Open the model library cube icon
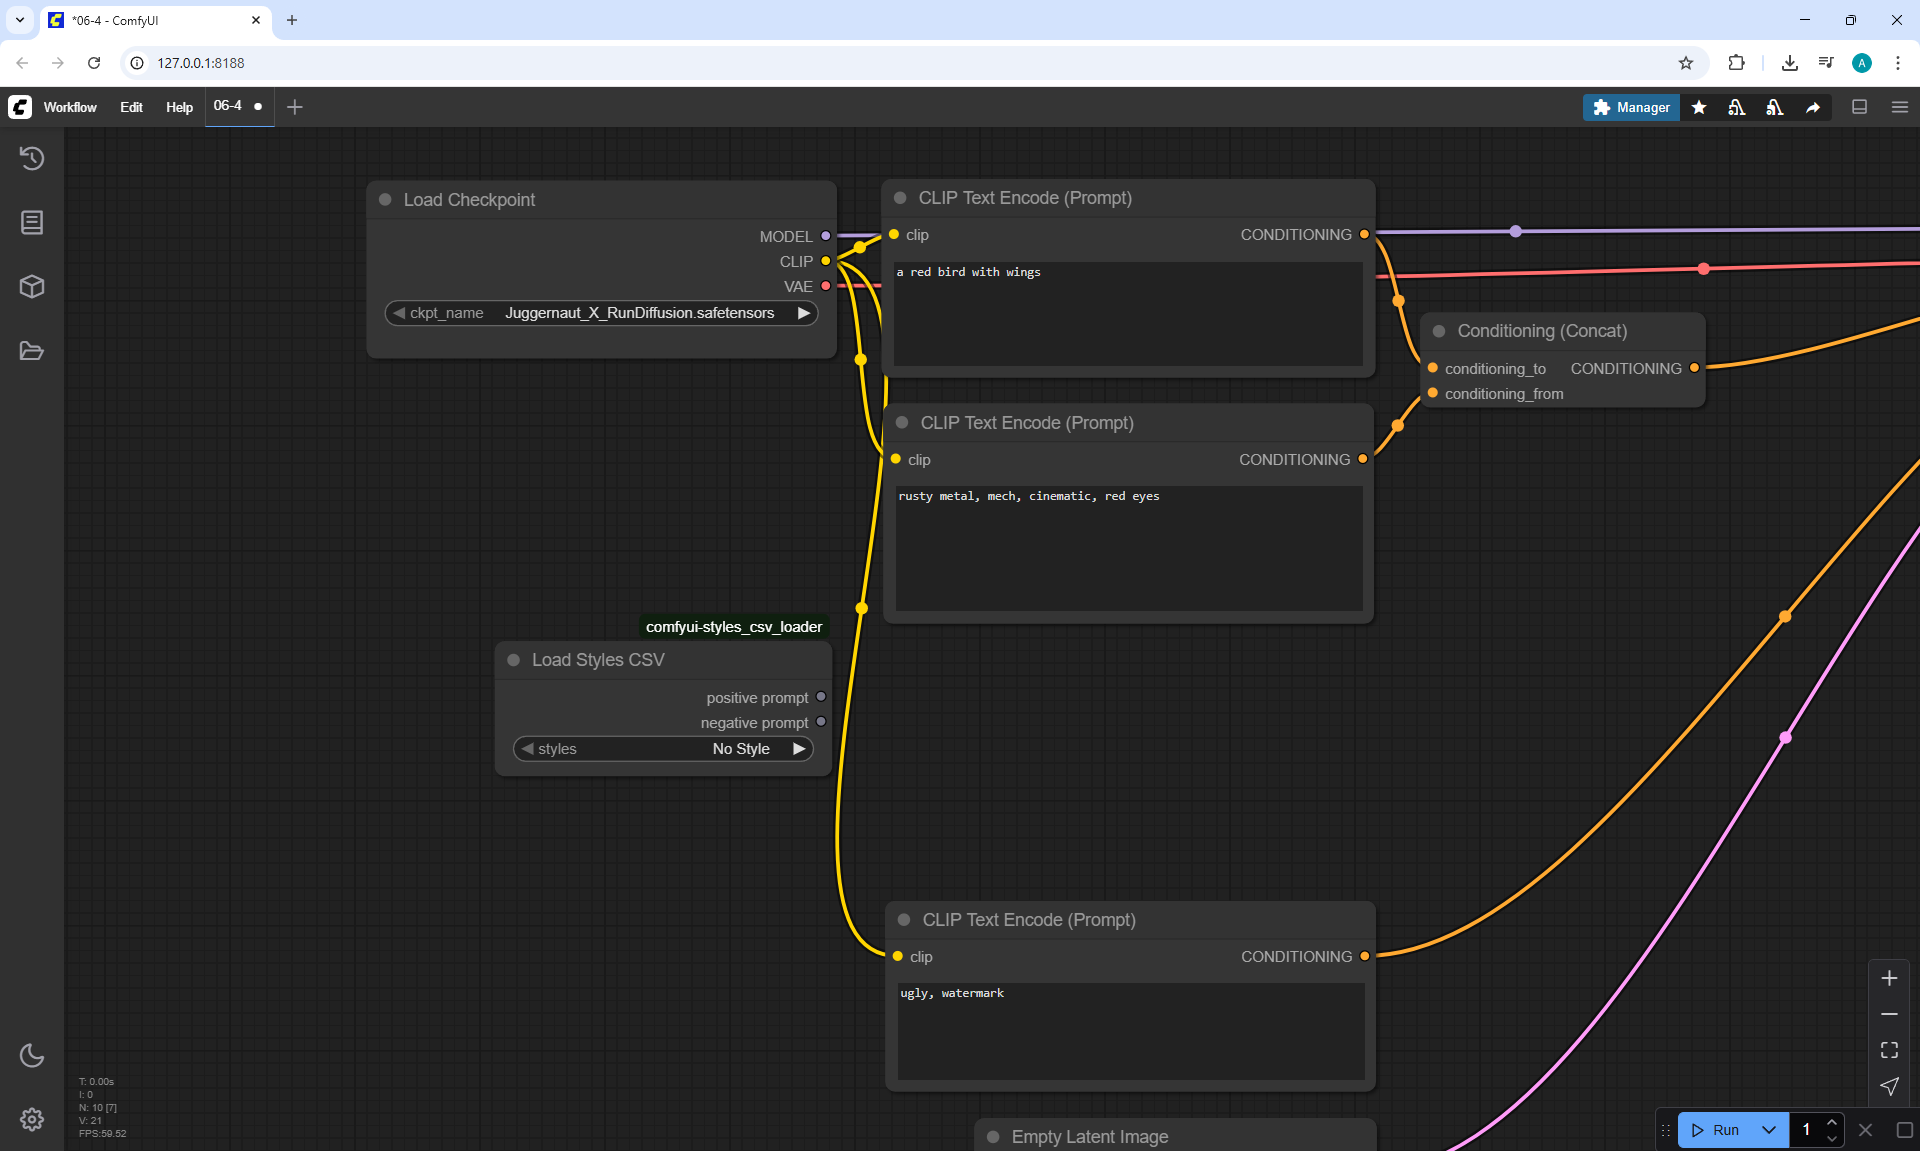 (32, 287)
